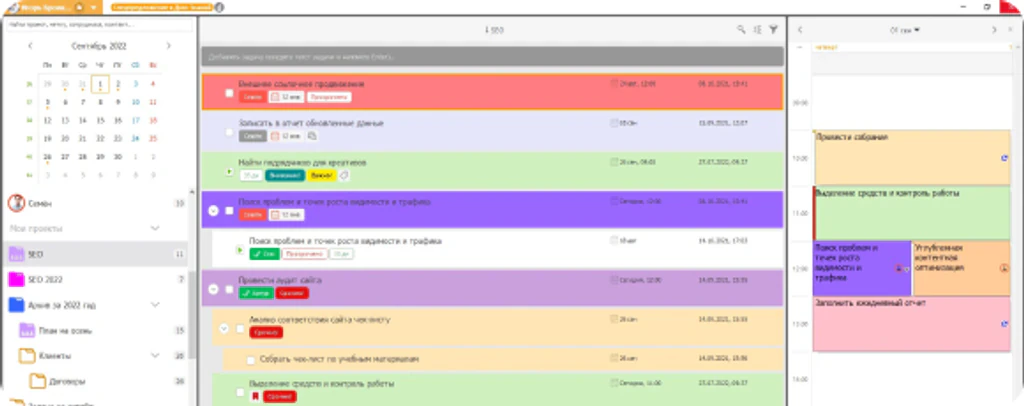Click the yellow Важно tag on Найти подрядчиков
Viewport: 1024px width, 406px height.
(x=321, y=175)
